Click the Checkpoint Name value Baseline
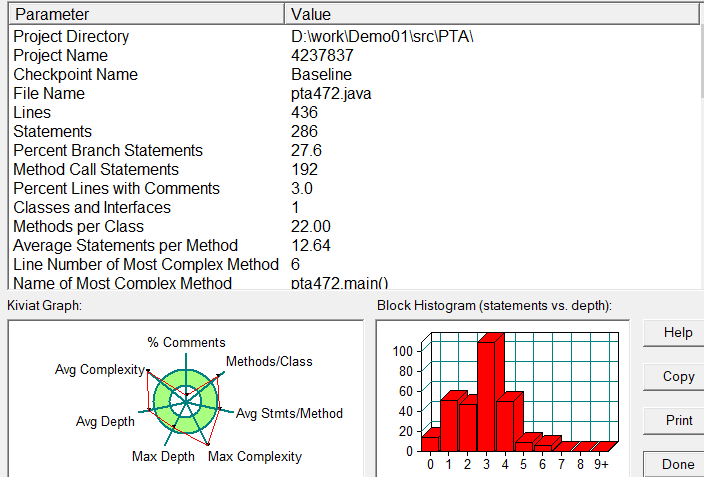The width and height of the screenshot is (704, 477). [x=321, y=74]
